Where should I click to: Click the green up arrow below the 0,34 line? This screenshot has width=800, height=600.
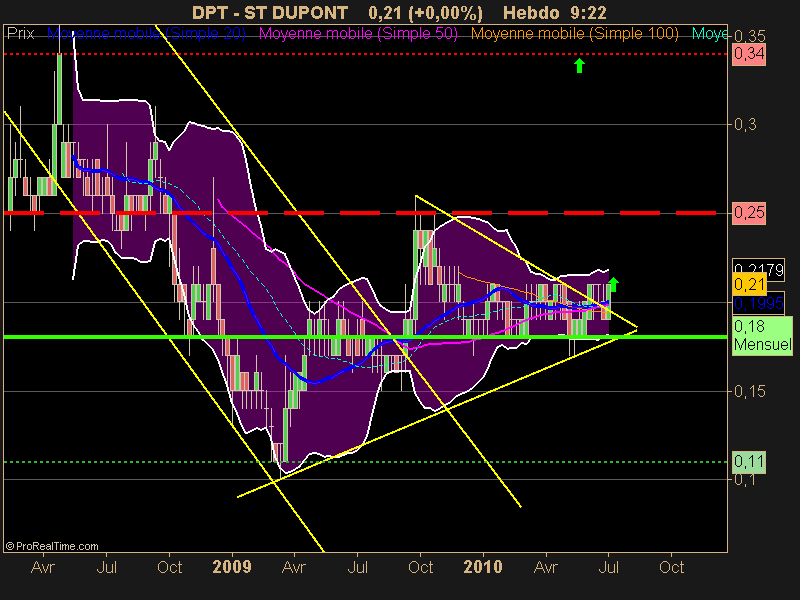click(x=579, y=66)
